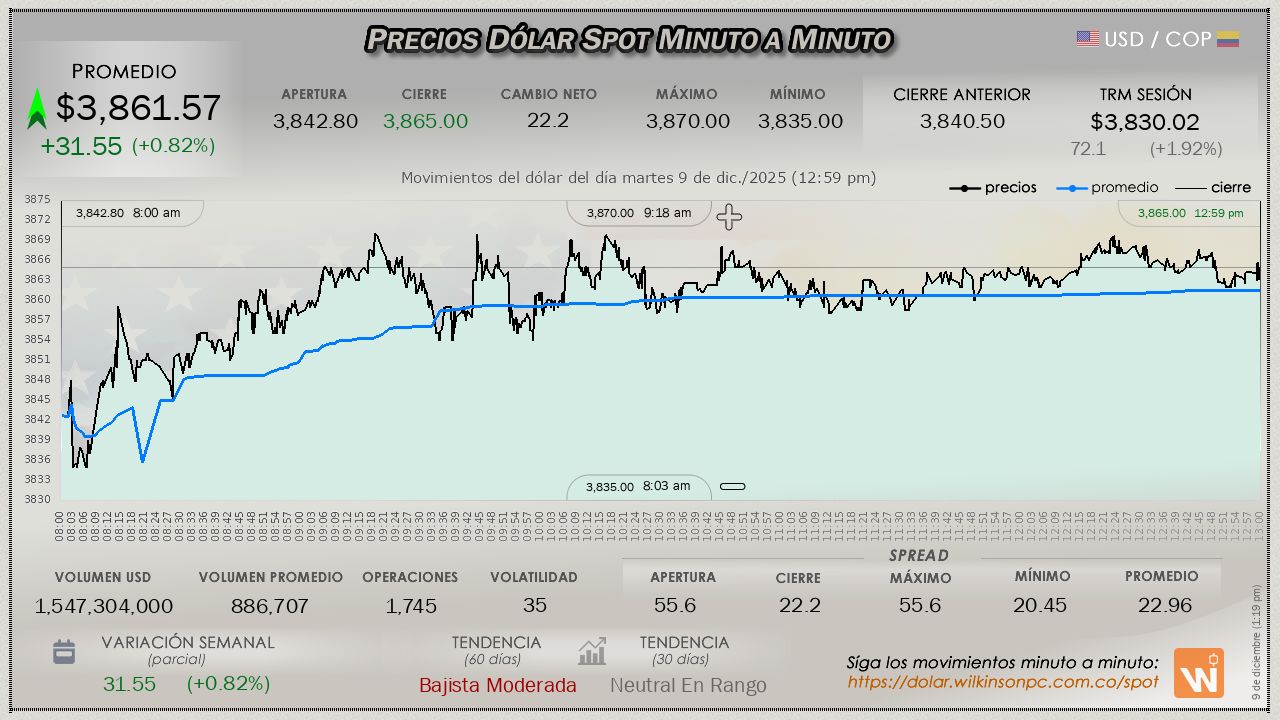Select the 3,835.00 8:03 am minimum marker
This screenshot has height=720, width=1280.
tap(638, 487)
